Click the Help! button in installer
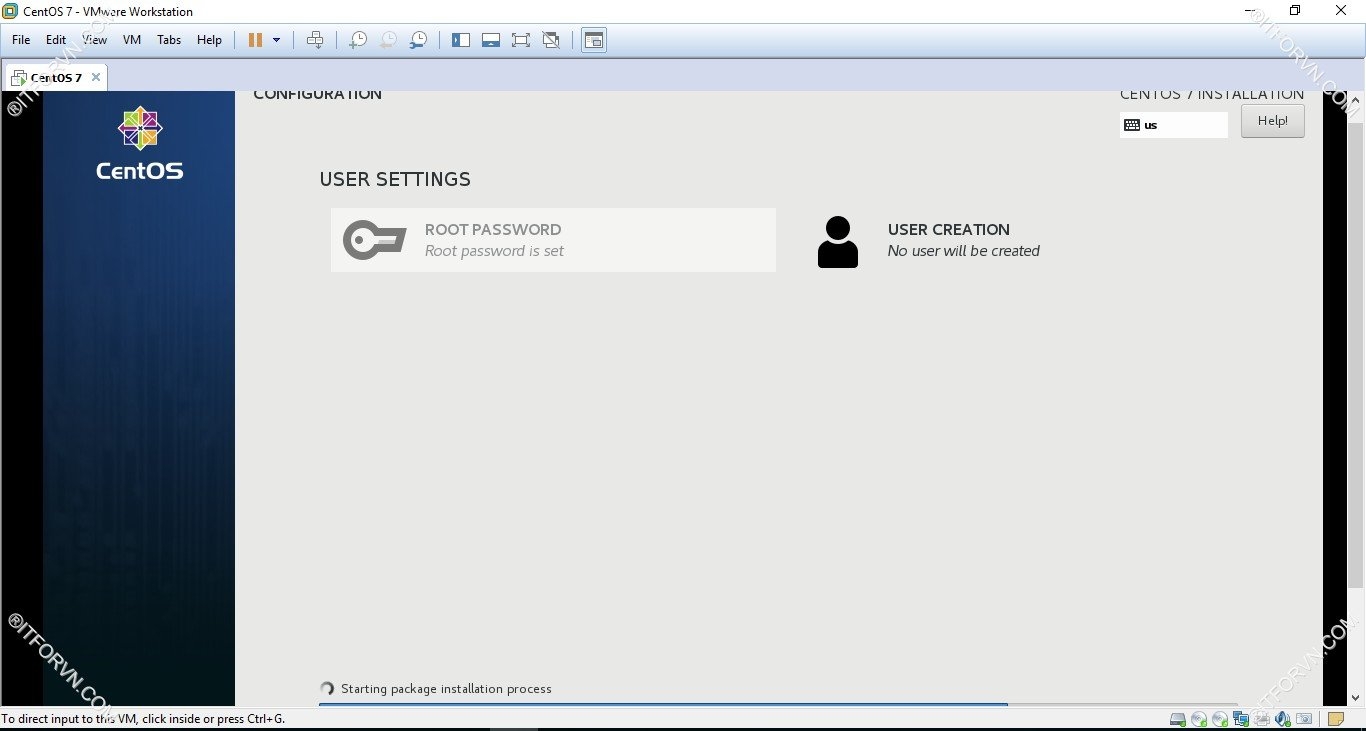This screenshot has width=1366, height=731. pyautogui.click(x=1272, y=121)
